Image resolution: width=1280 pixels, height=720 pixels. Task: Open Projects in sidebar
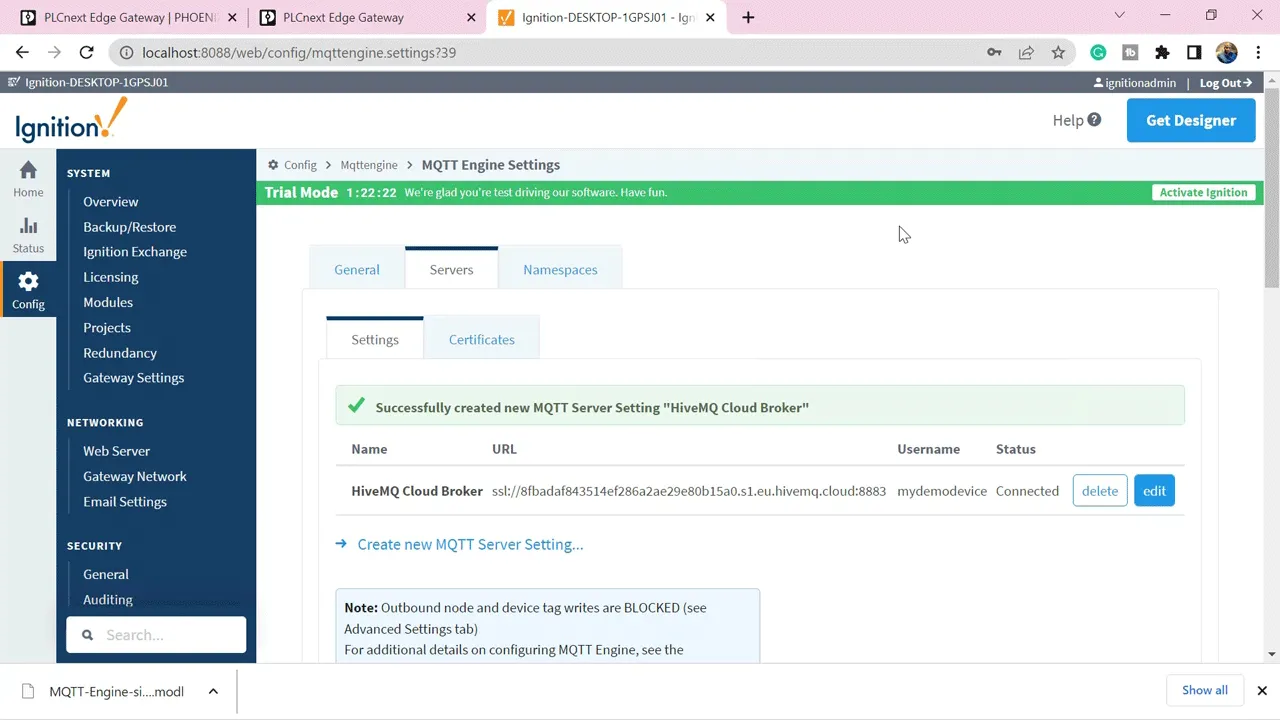coord(107,327)
